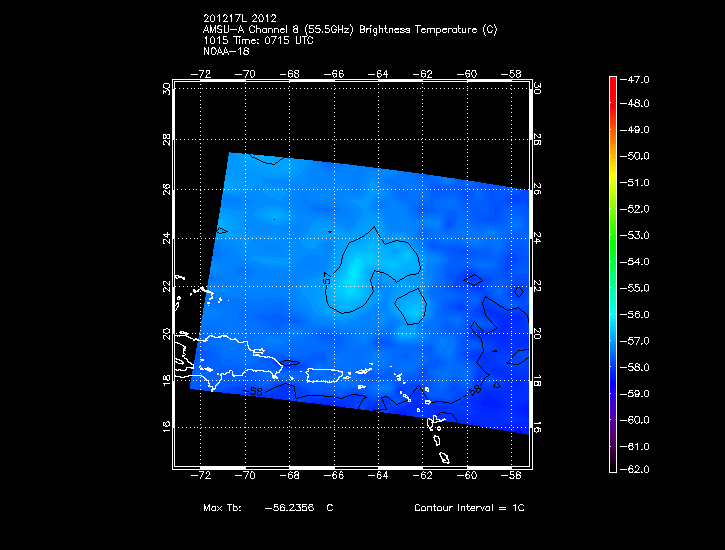This screenshot has height=550, width=725.
Task: Click the 20 latitude label on left axis
Action: click(x=166, y=334)
